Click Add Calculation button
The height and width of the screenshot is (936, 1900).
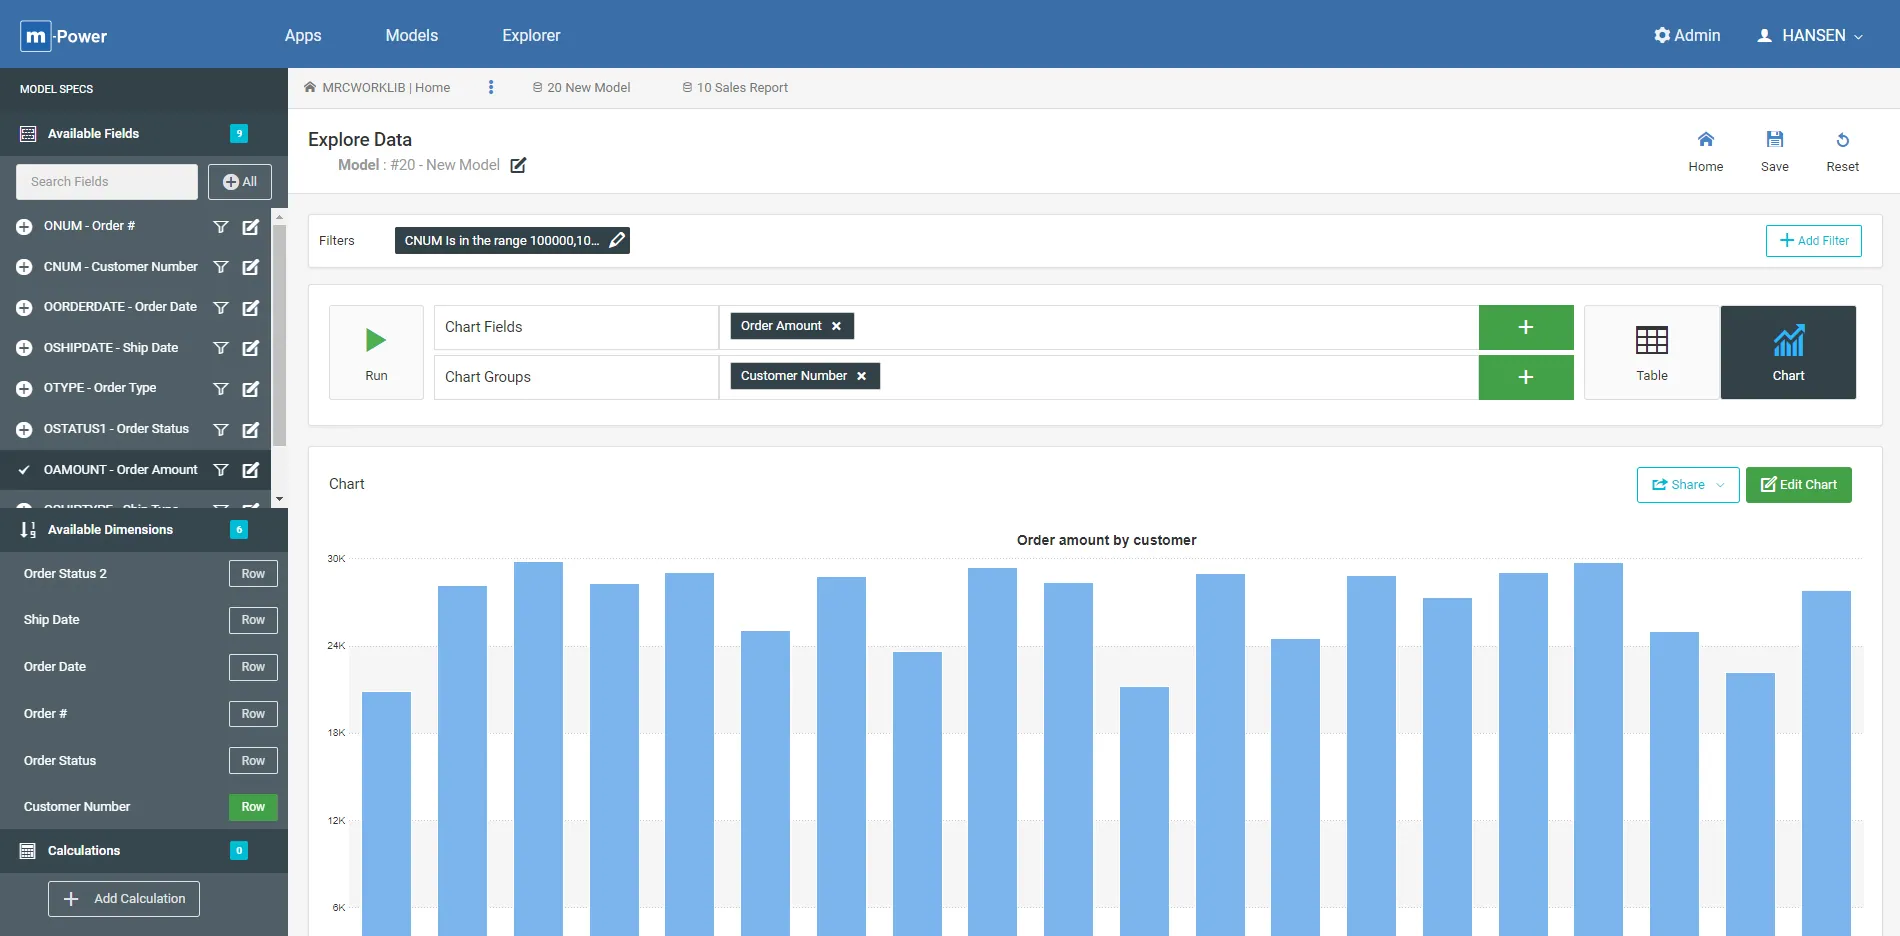(124, 899)
